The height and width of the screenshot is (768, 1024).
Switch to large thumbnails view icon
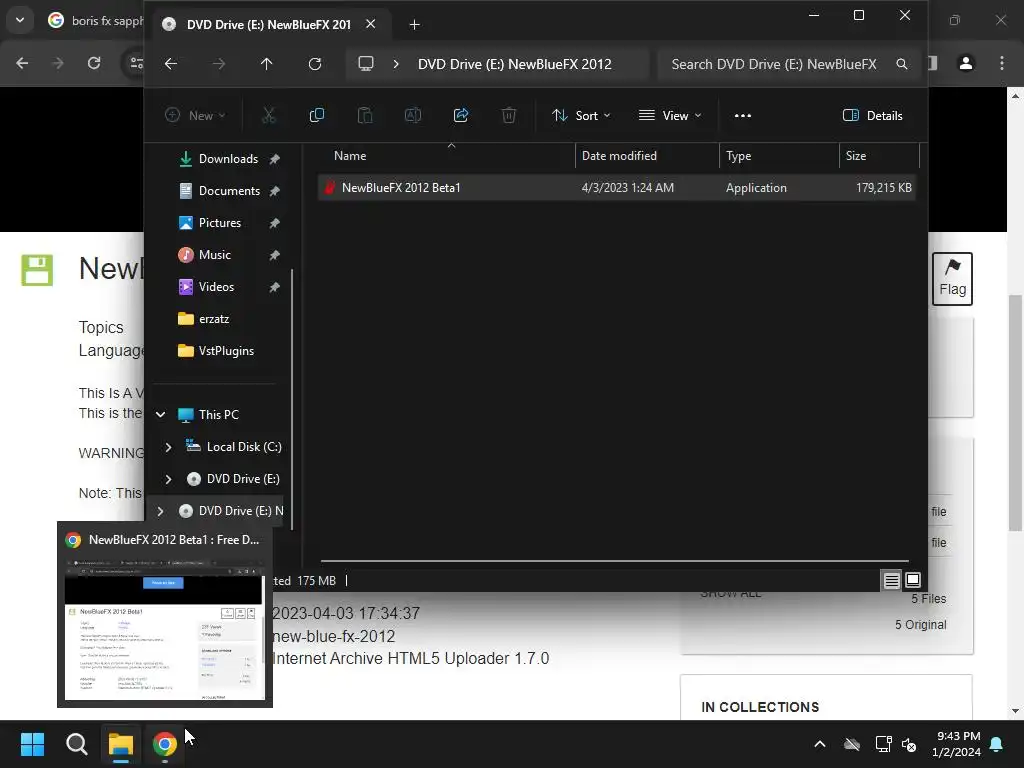coord(912,580)
